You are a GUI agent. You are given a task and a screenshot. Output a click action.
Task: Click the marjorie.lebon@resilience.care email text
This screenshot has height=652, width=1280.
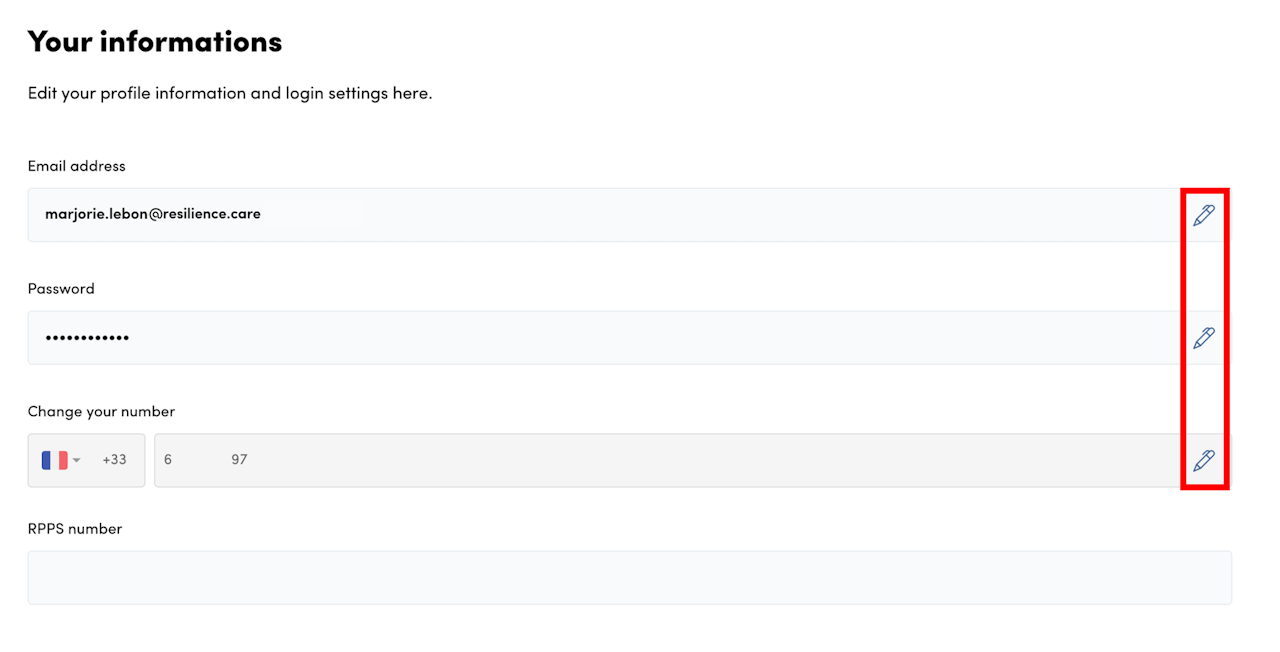[x=153, y=214]
